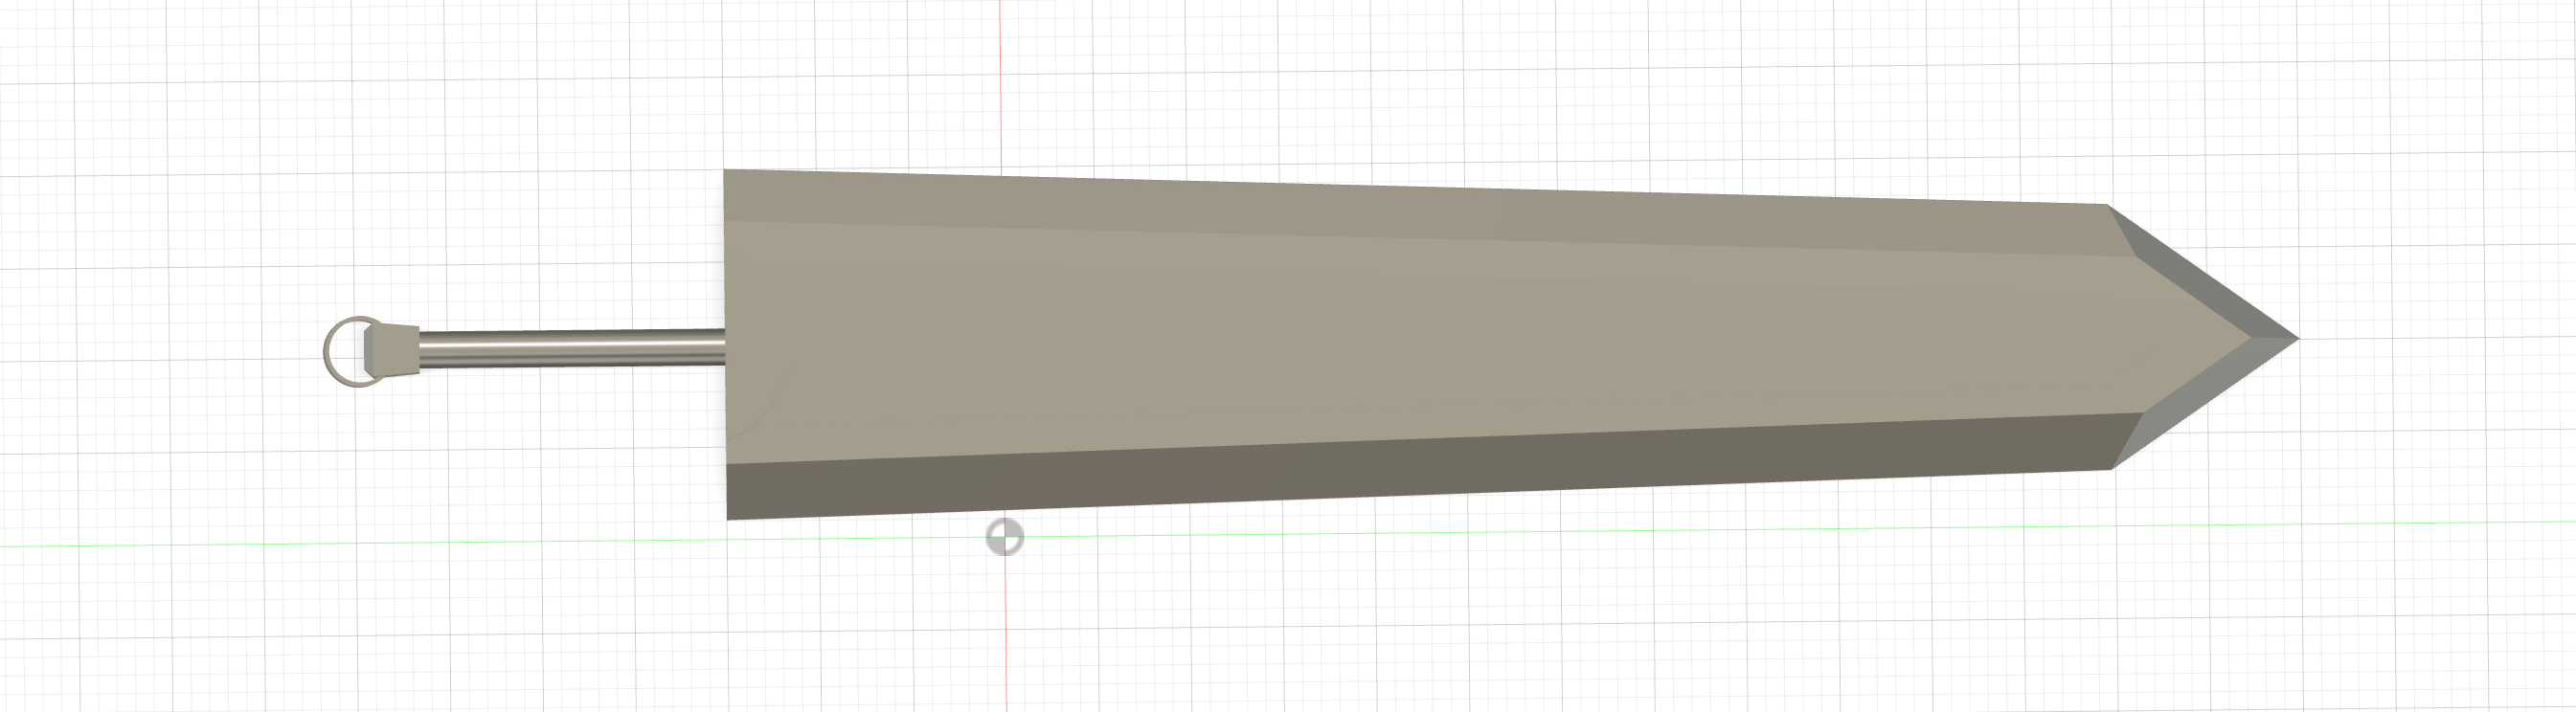The image size is (2576, 712).
Task: Select the large flat center face of the blade
Action: click(x=1400, y=340)
